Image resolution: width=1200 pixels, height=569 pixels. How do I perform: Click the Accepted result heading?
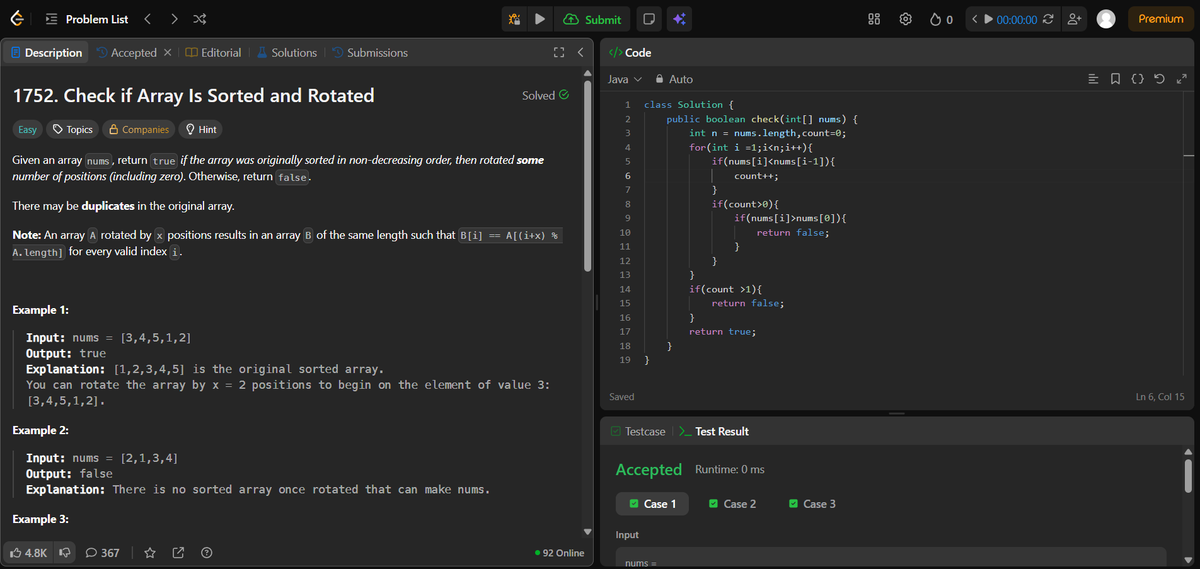coord(649,469)
